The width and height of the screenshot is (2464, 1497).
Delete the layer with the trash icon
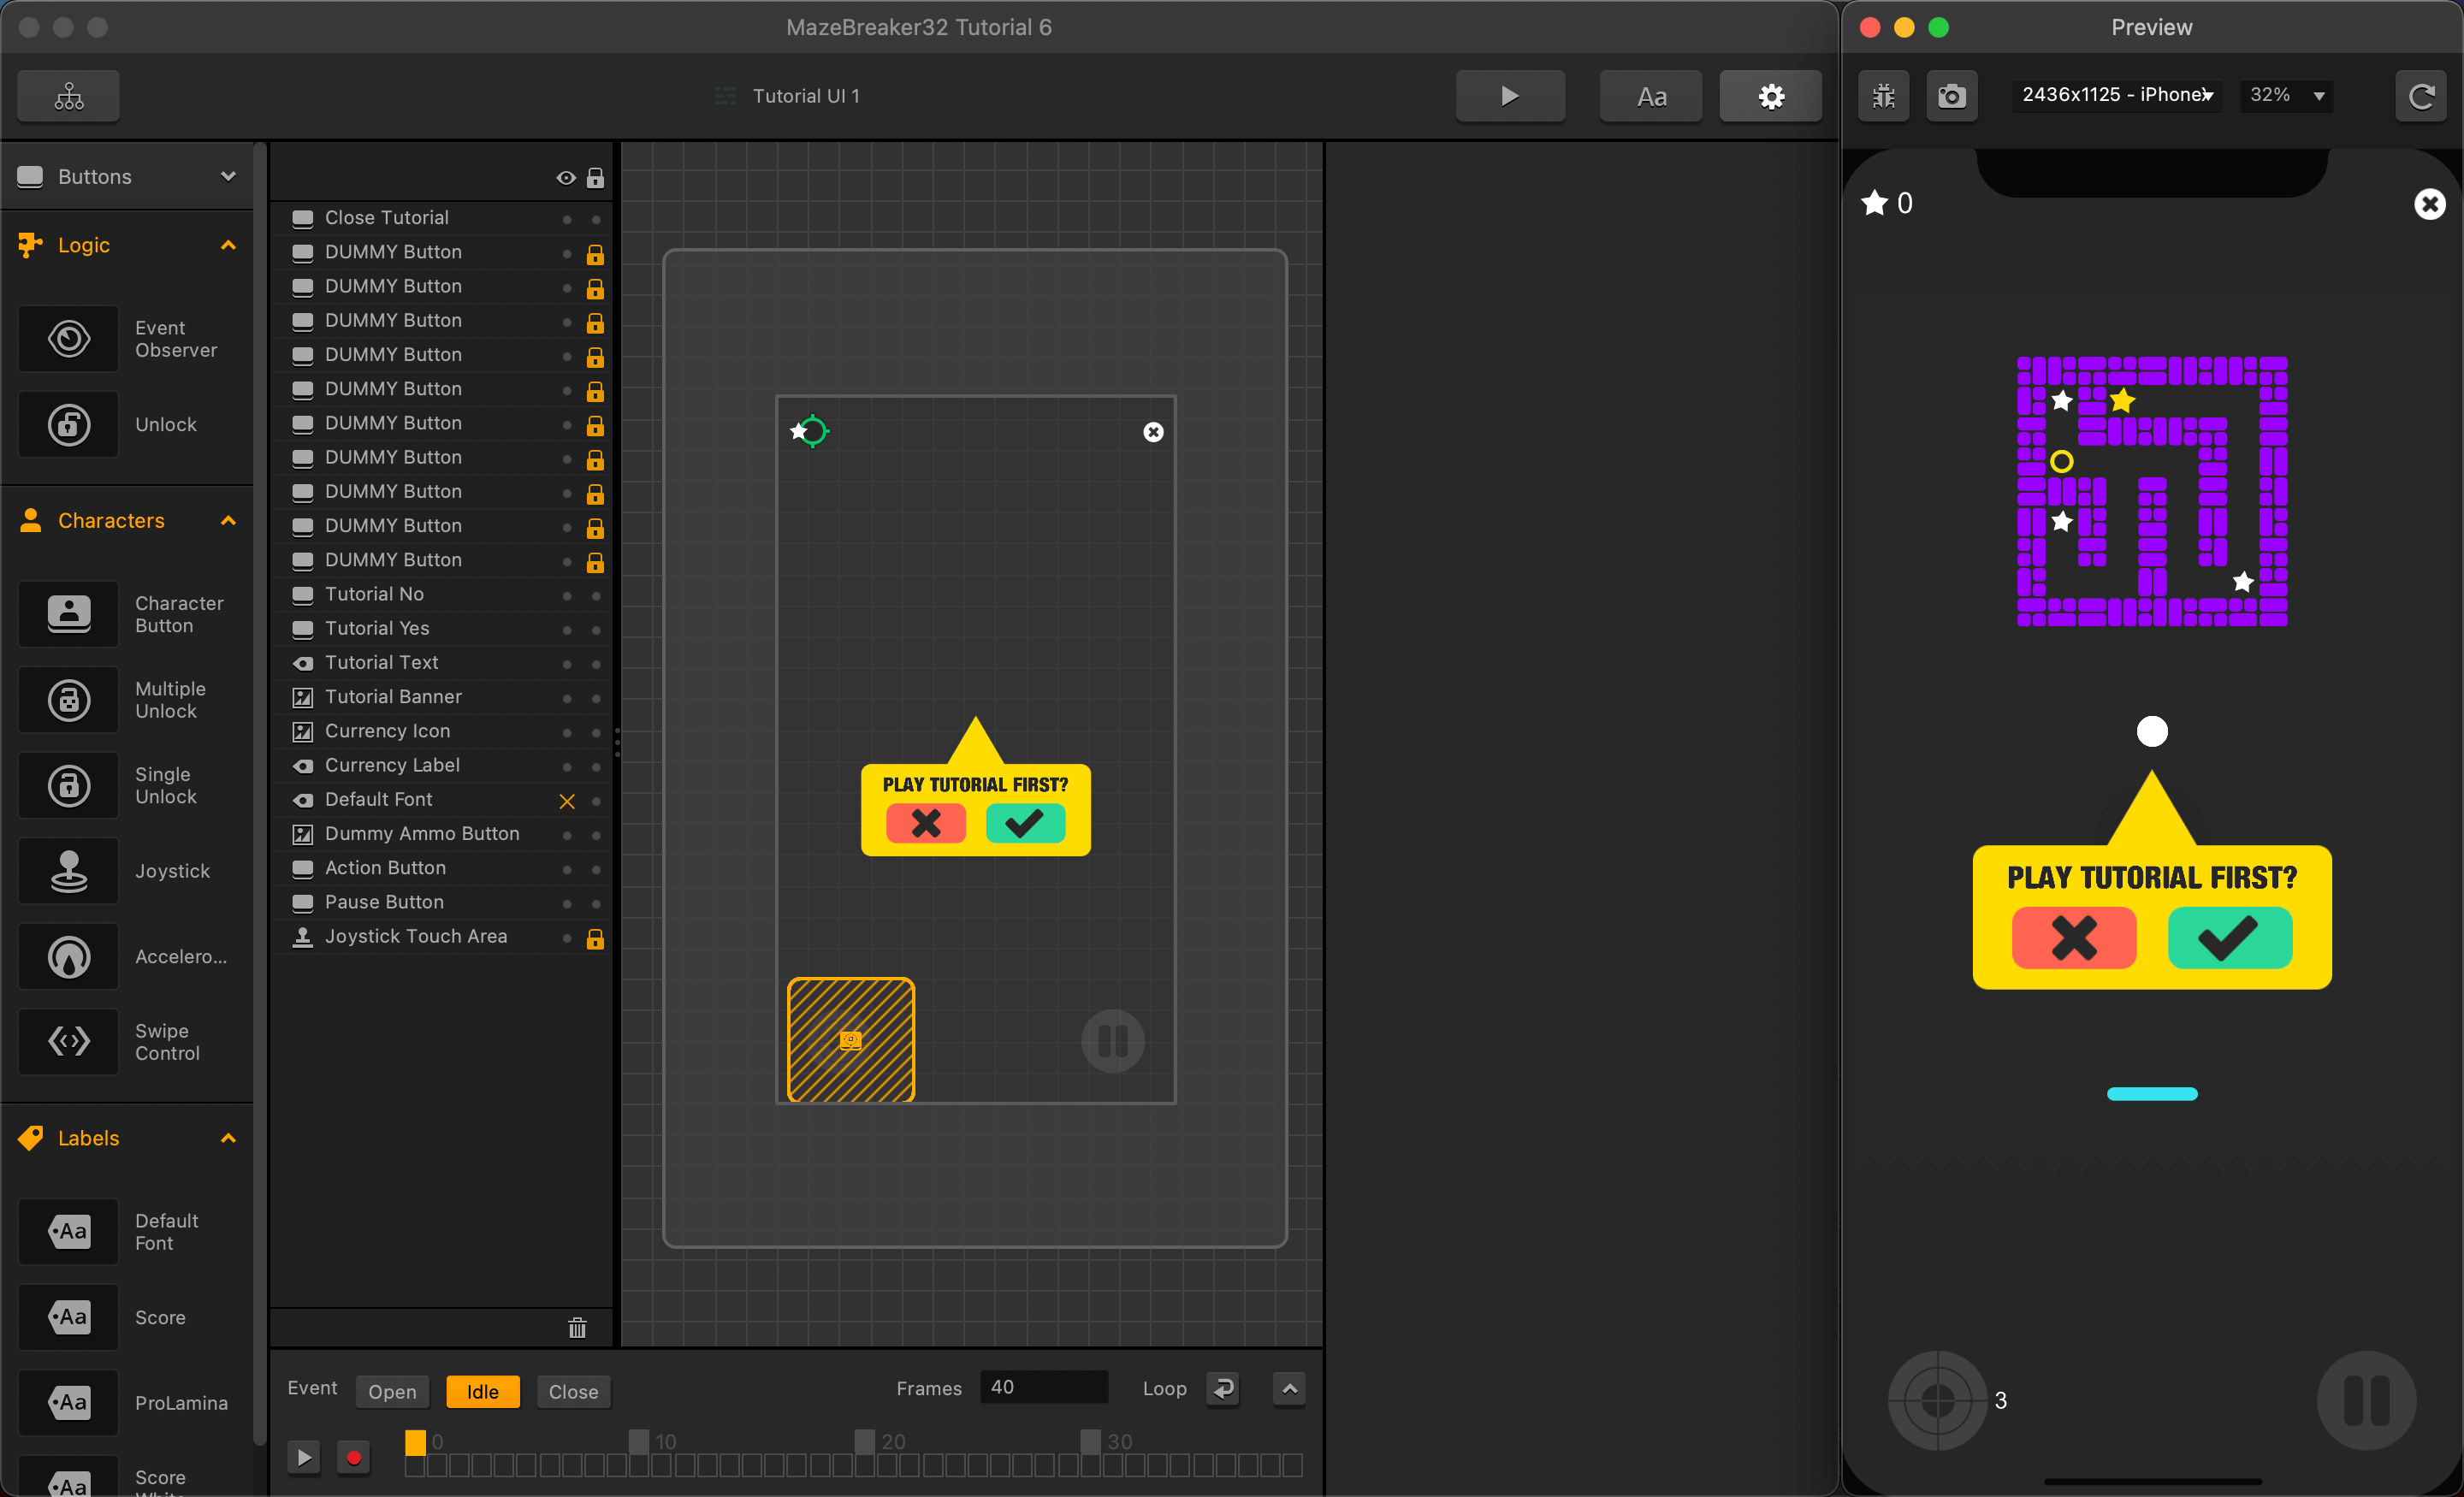[x=577, y=1327]
